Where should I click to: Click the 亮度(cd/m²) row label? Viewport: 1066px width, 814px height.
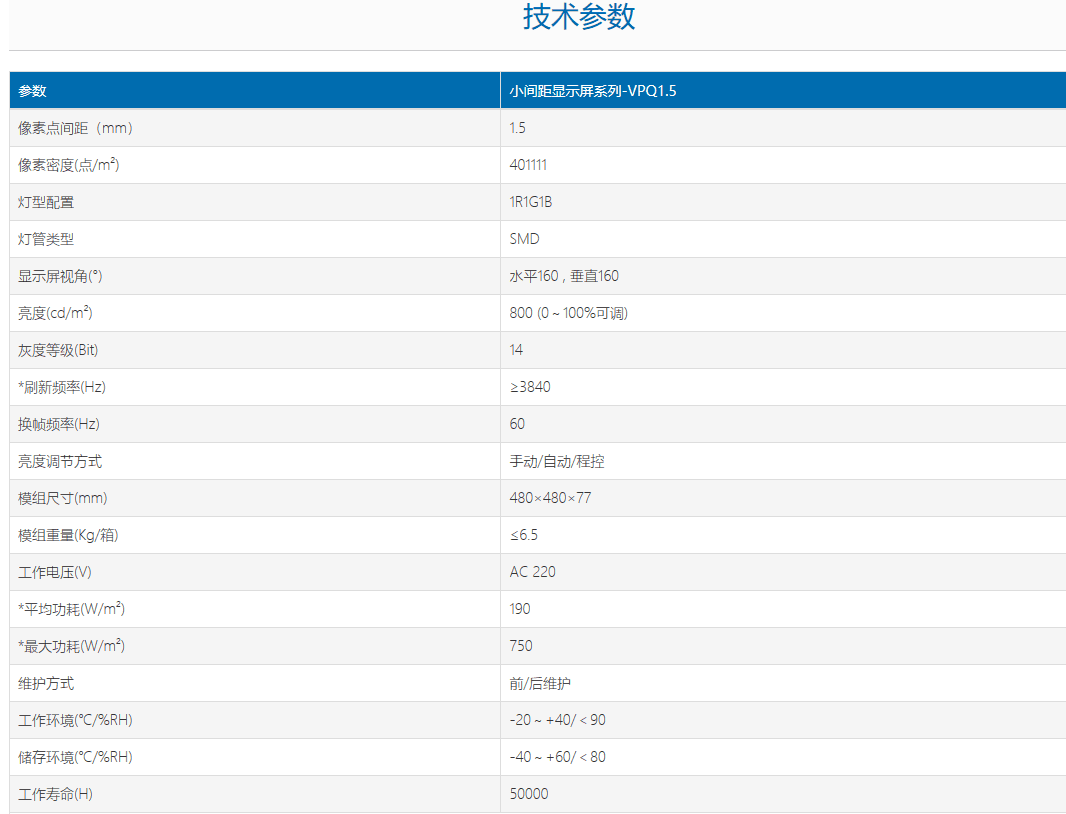tap(55, 313)
